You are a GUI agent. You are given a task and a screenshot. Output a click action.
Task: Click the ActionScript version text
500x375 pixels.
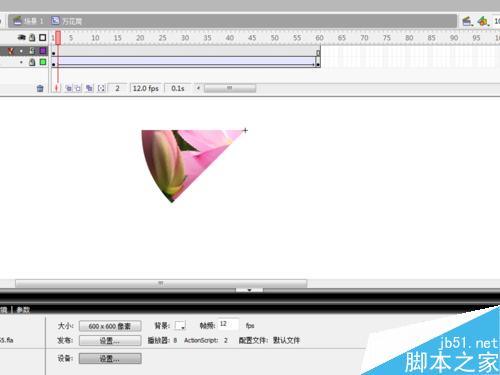pos(206,340)
